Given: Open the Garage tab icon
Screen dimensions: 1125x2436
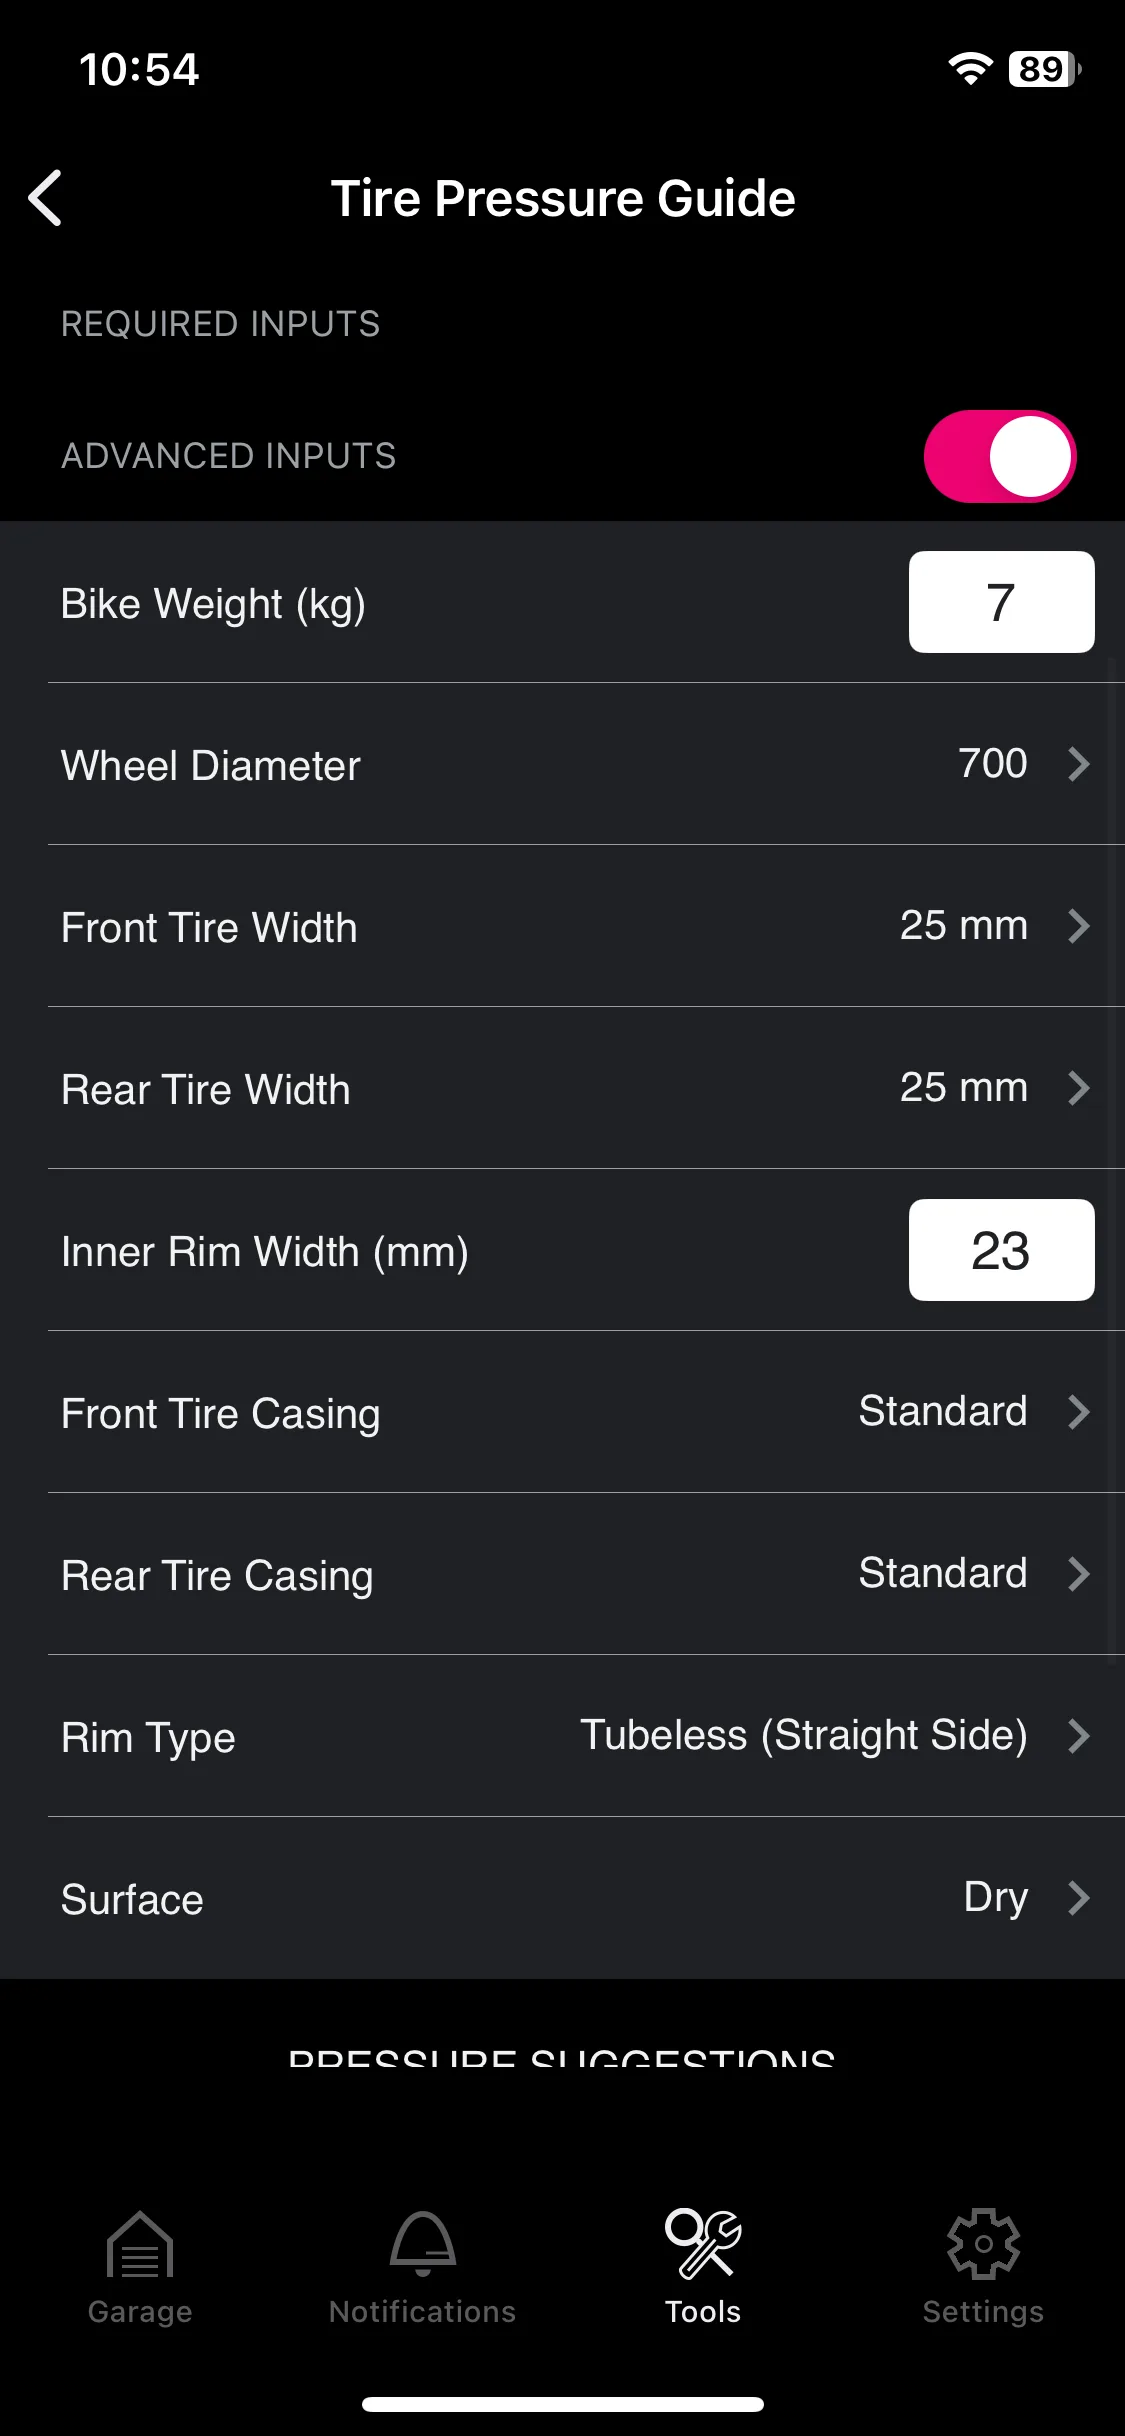Looking at the screenshot, I should click(x=140, y=2243).
